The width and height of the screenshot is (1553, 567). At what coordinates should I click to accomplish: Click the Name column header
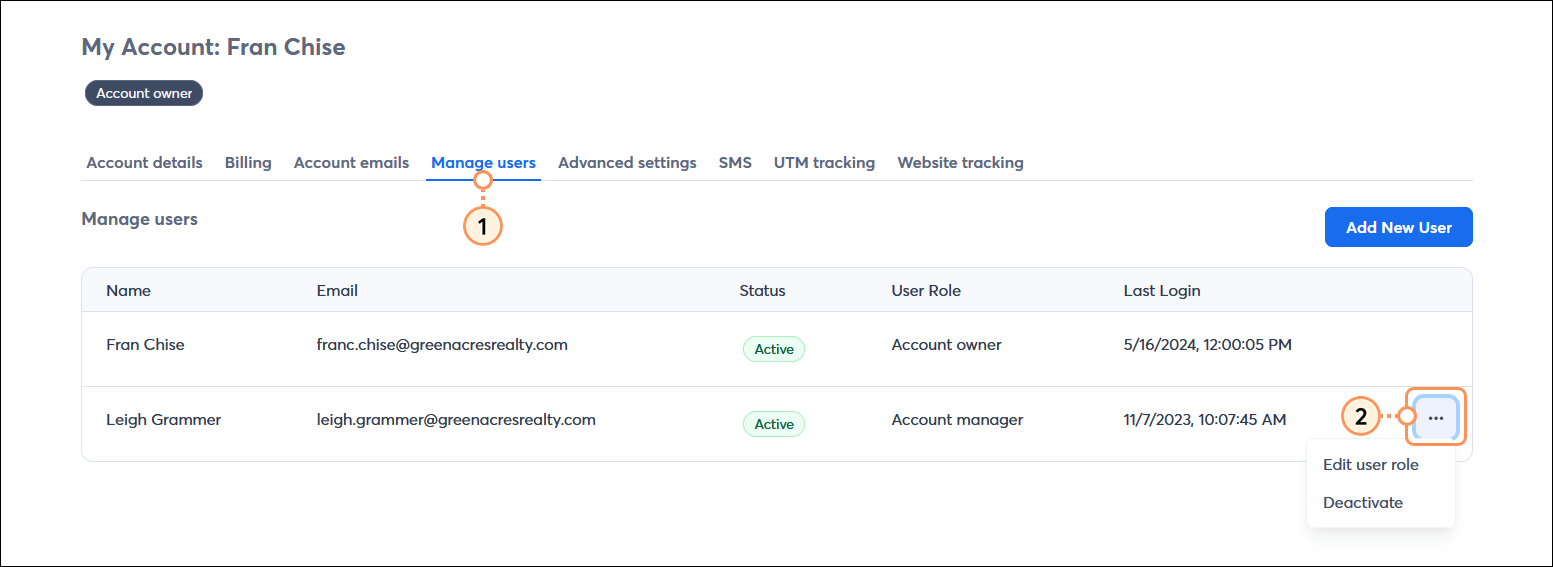[128, 291]
